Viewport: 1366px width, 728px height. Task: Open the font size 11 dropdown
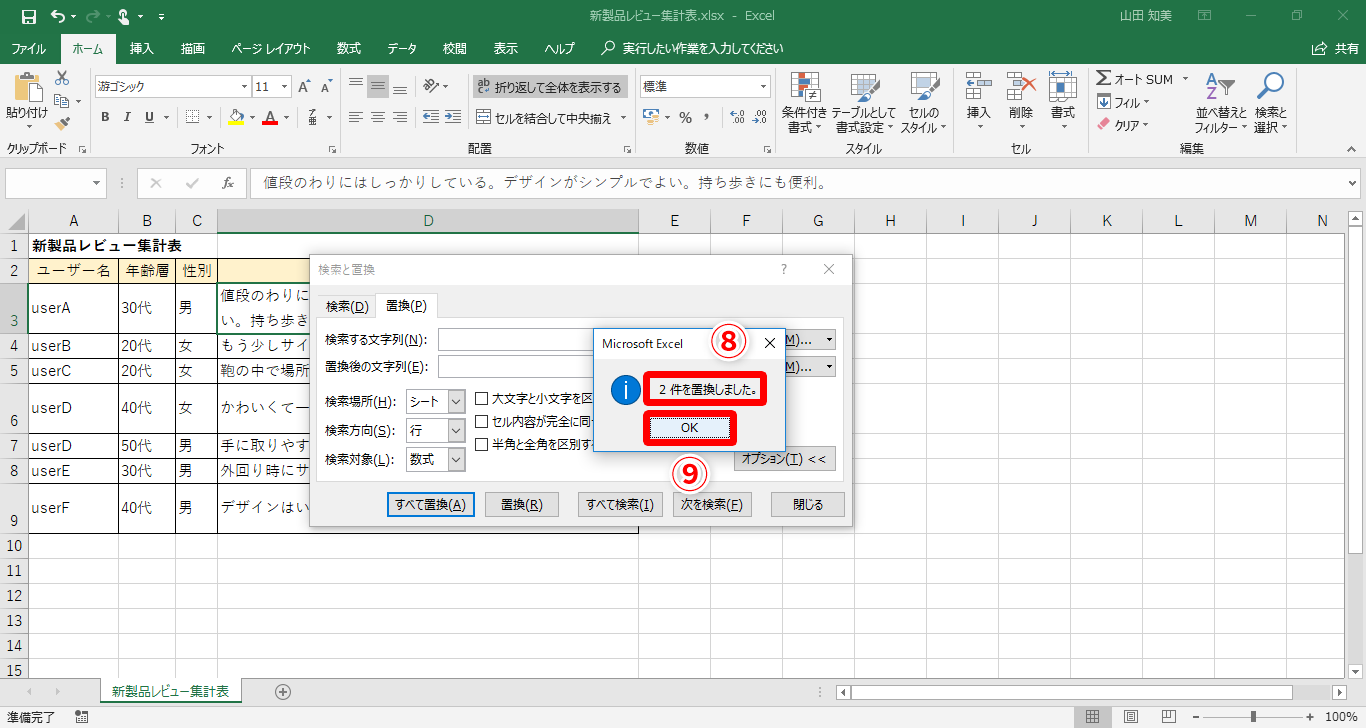285,87
